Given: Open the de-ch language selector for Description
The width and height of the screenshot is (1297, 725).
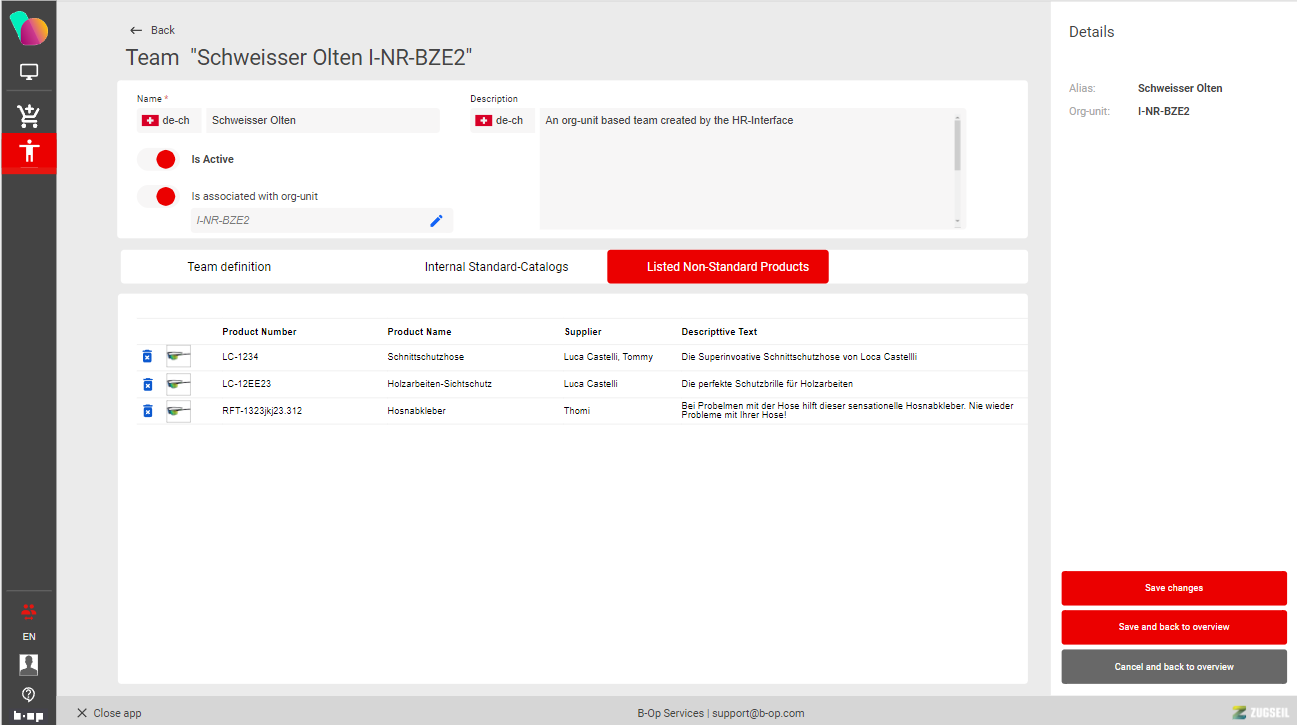Looking at the screenshot, I should [x=501, y=121].
